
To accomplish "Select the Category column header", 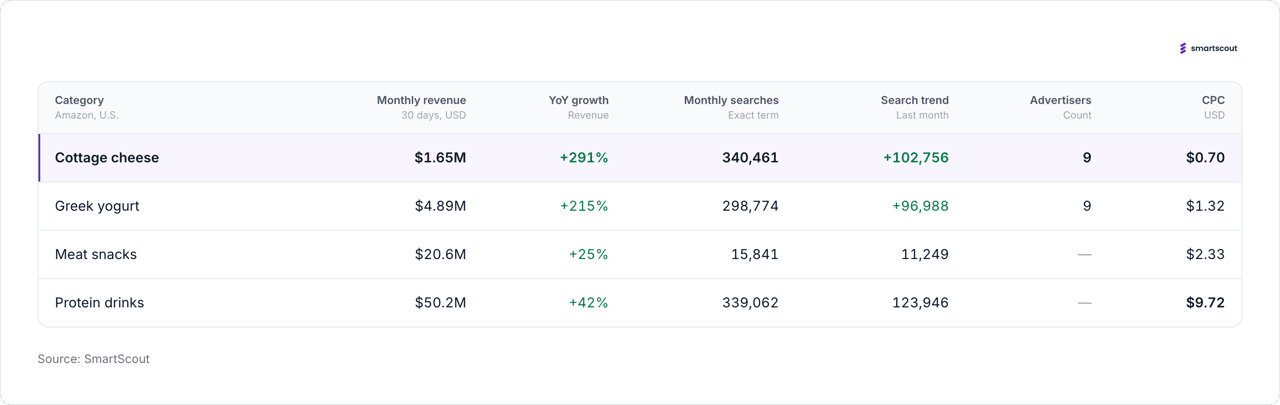I will coord(79,100).
